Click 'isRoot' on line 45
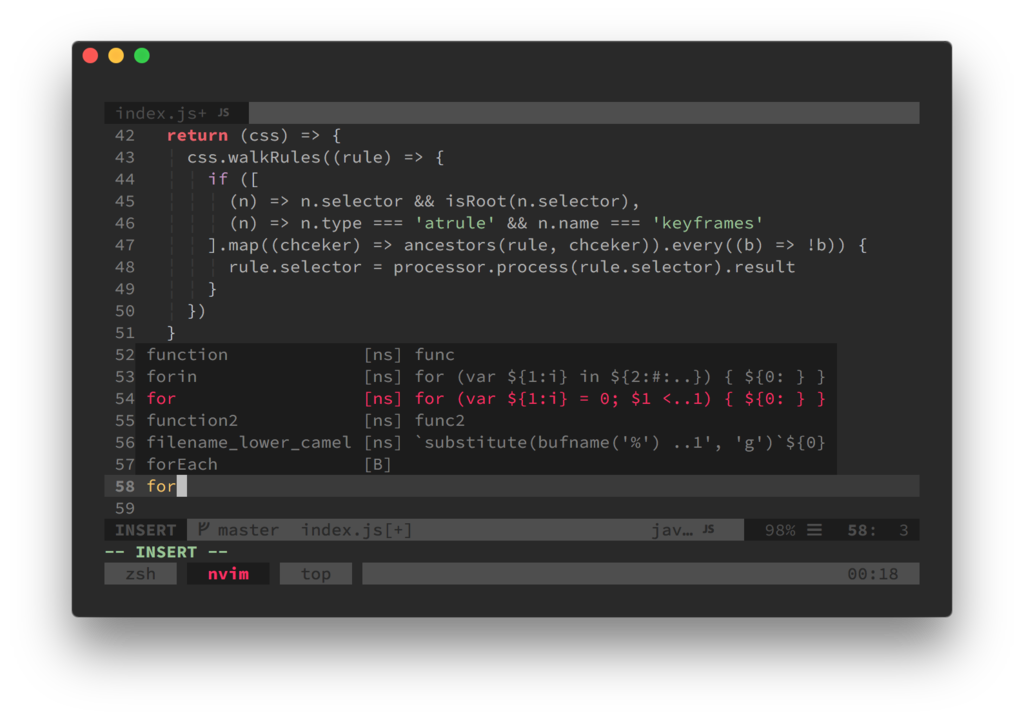This screenshot has width=1024, height=720. pyautogui.click(x=476, y=201)
